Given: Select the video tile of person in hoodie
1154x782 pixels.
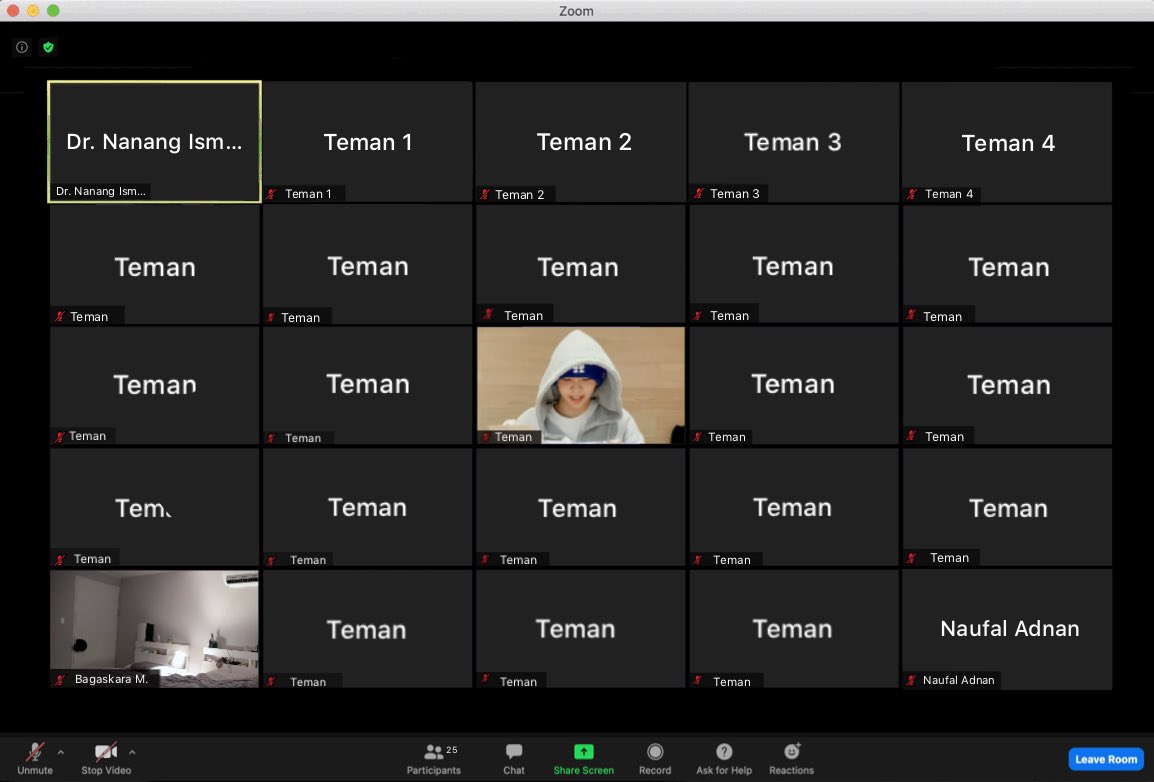Looking at the screenshot, I should pos(581,385).
